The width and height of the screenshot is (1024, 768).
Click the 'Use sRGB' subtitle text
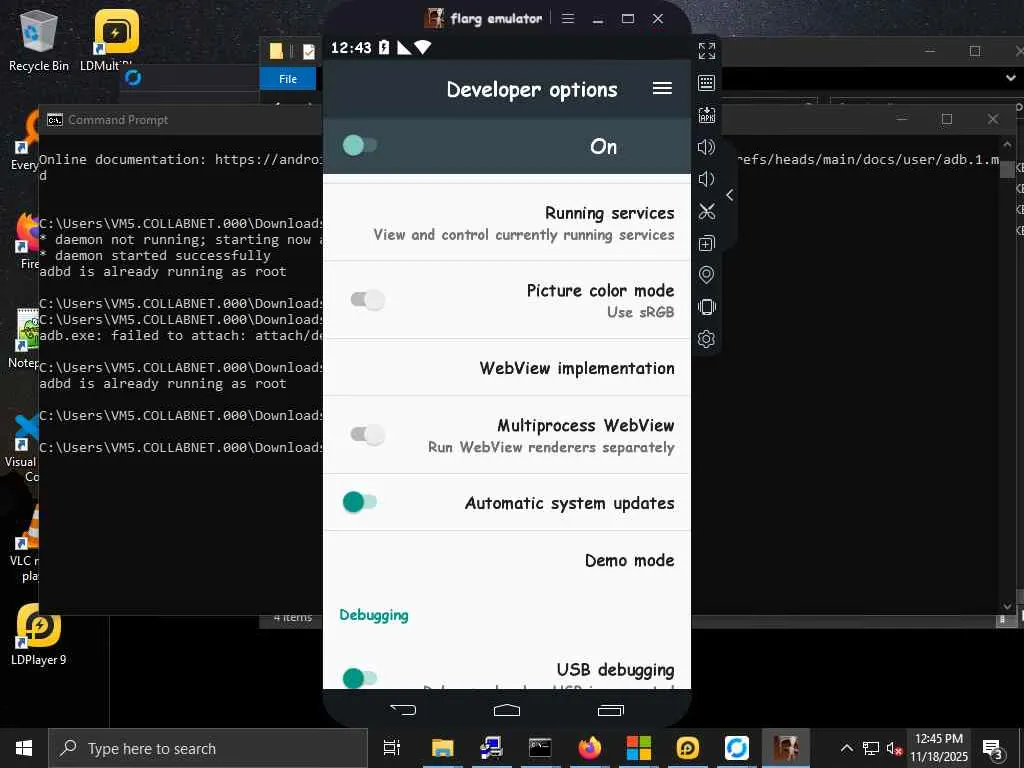641,312
